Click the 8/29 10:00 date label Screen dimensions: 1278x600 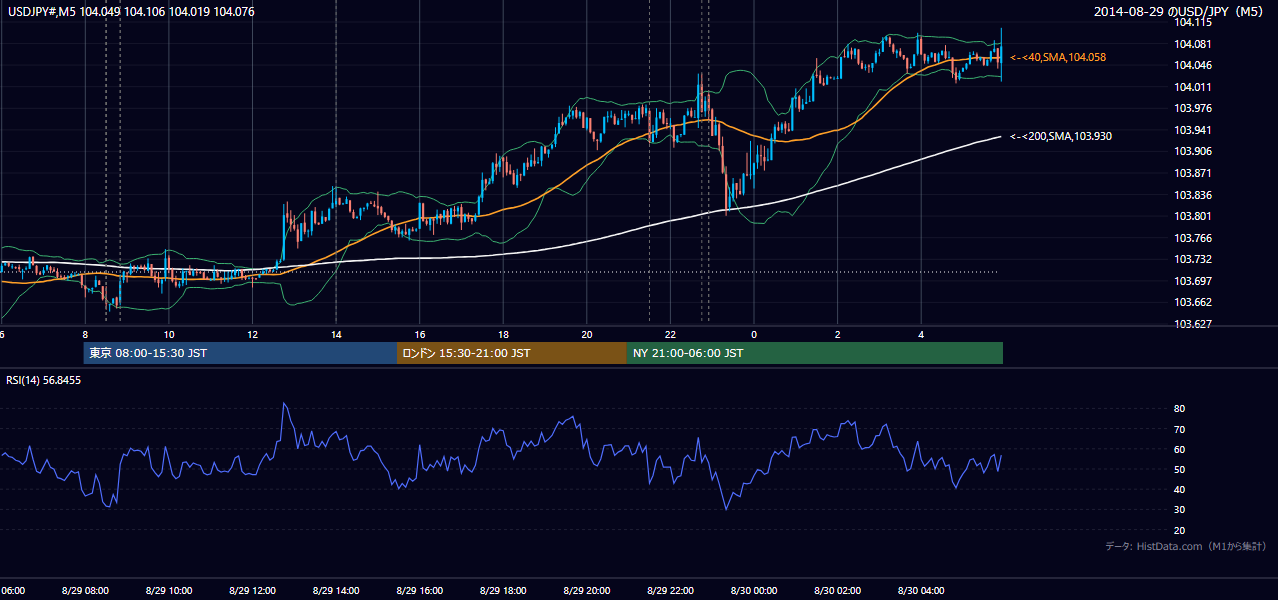coord(169,591)
